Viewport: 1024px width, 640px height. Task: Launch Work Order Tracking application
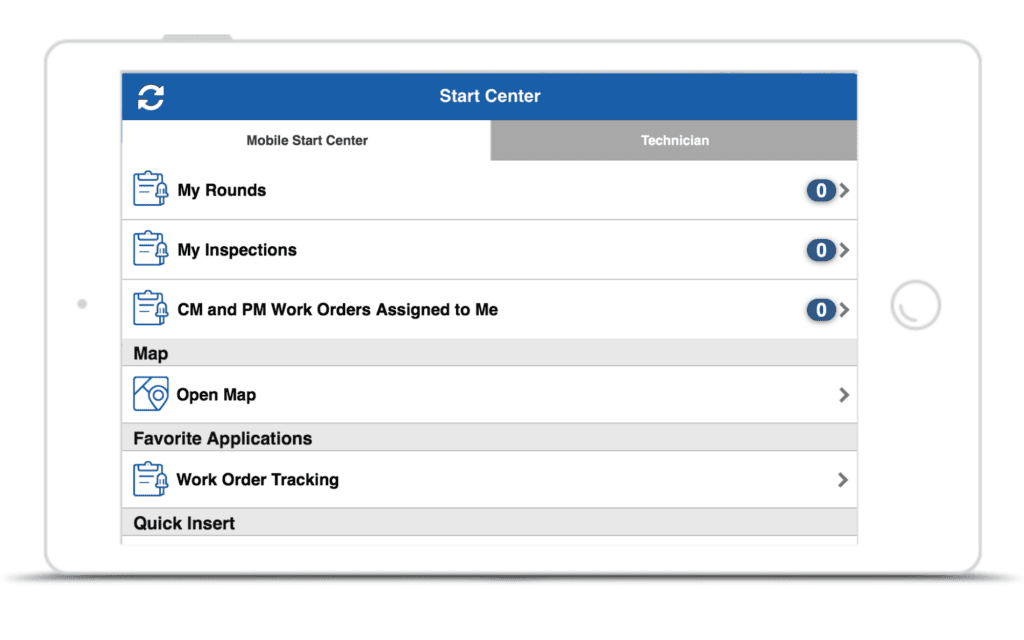(x=489, y=480)
